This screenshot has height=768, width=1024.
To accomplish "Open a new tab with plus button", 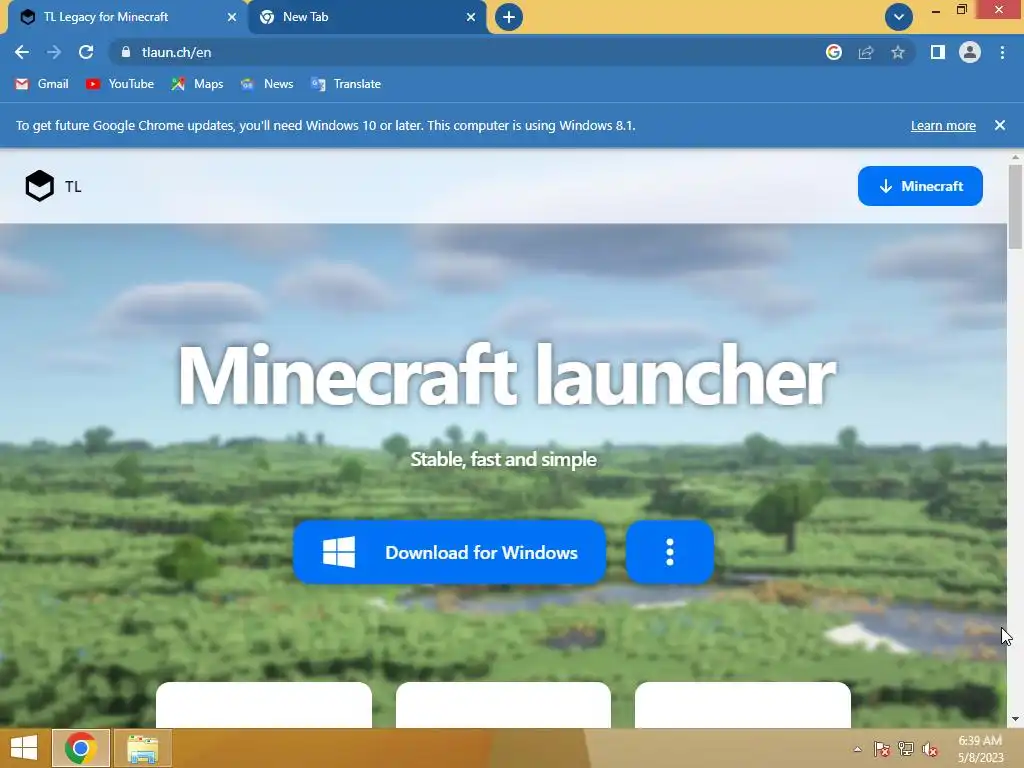I will point(509,17).
